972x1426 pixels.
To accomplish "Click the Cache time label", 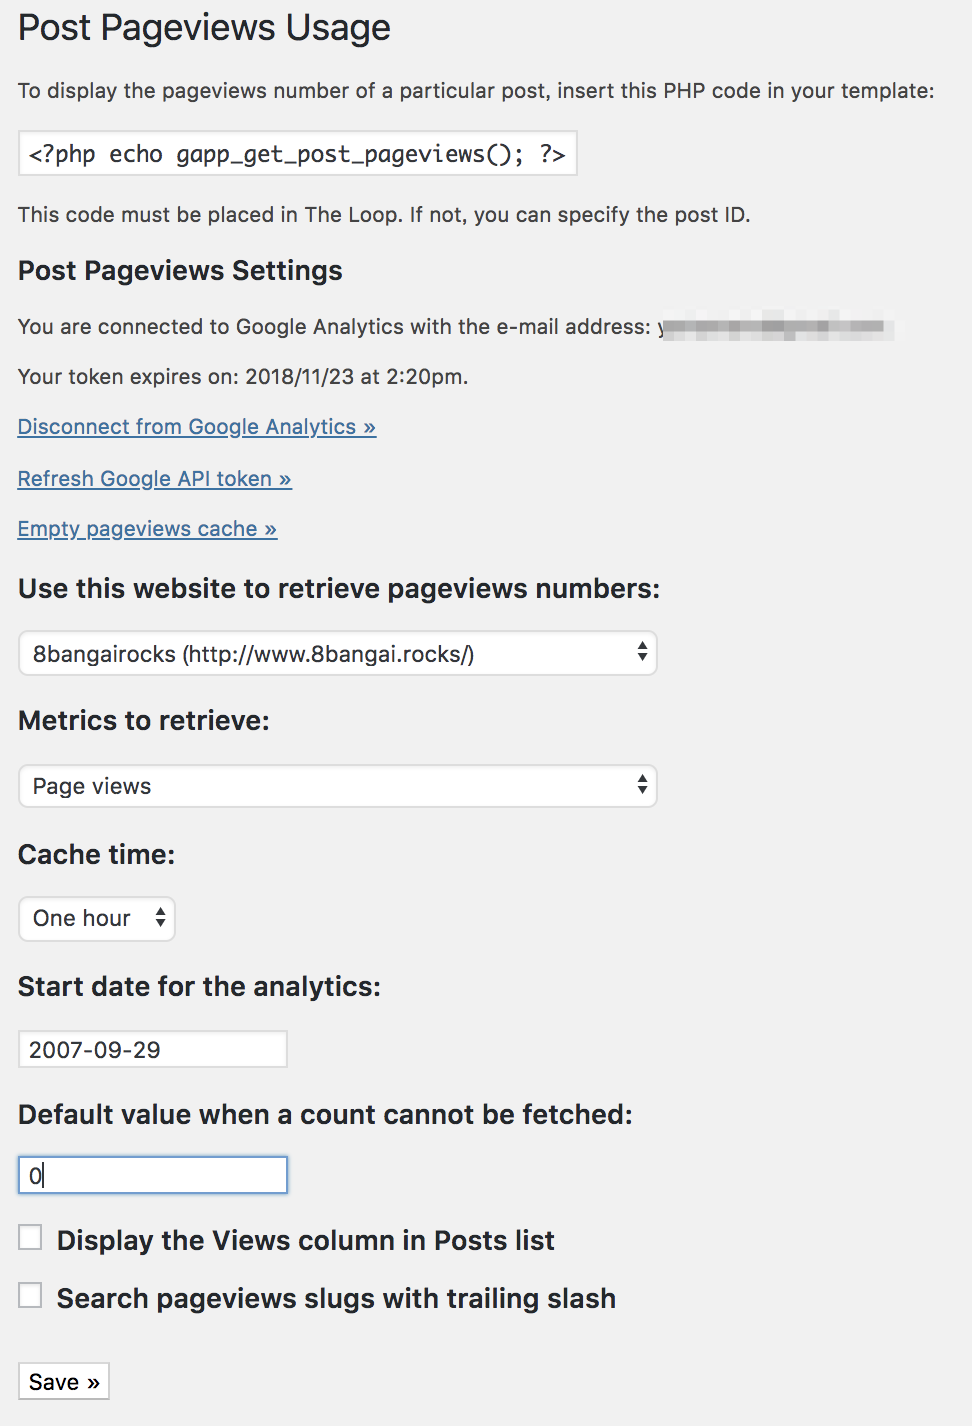I will pyautogui.click(x=97, y=855).
